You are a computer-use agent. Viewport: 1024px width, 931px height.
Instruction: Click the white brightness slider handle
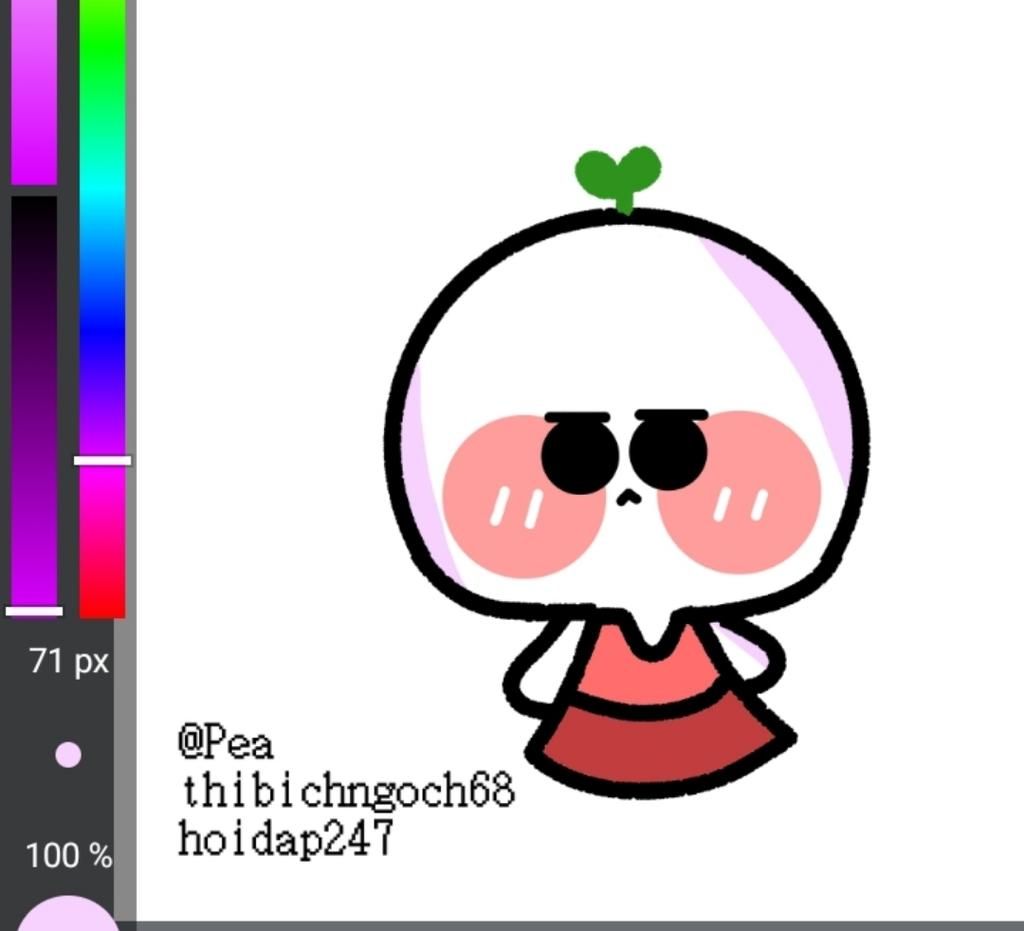[x=35, y=611]
